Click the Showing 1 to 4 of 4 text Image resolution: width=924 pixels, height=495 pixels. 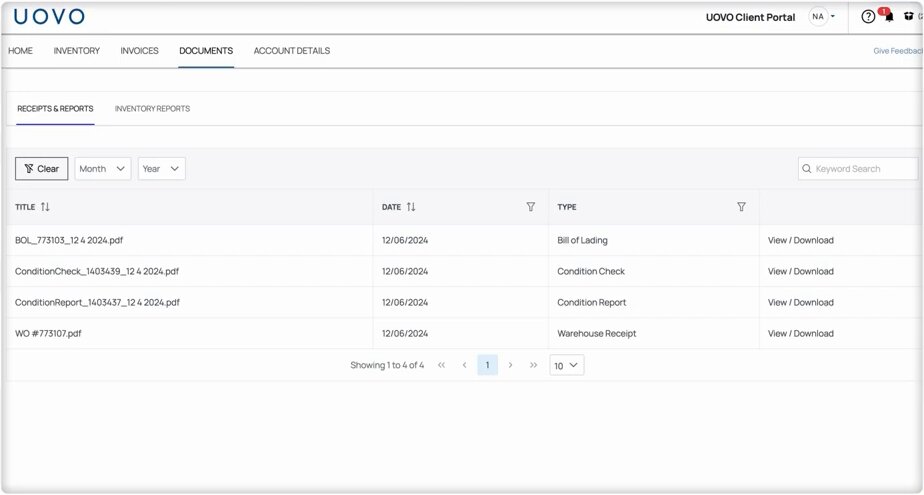(387, 365)
